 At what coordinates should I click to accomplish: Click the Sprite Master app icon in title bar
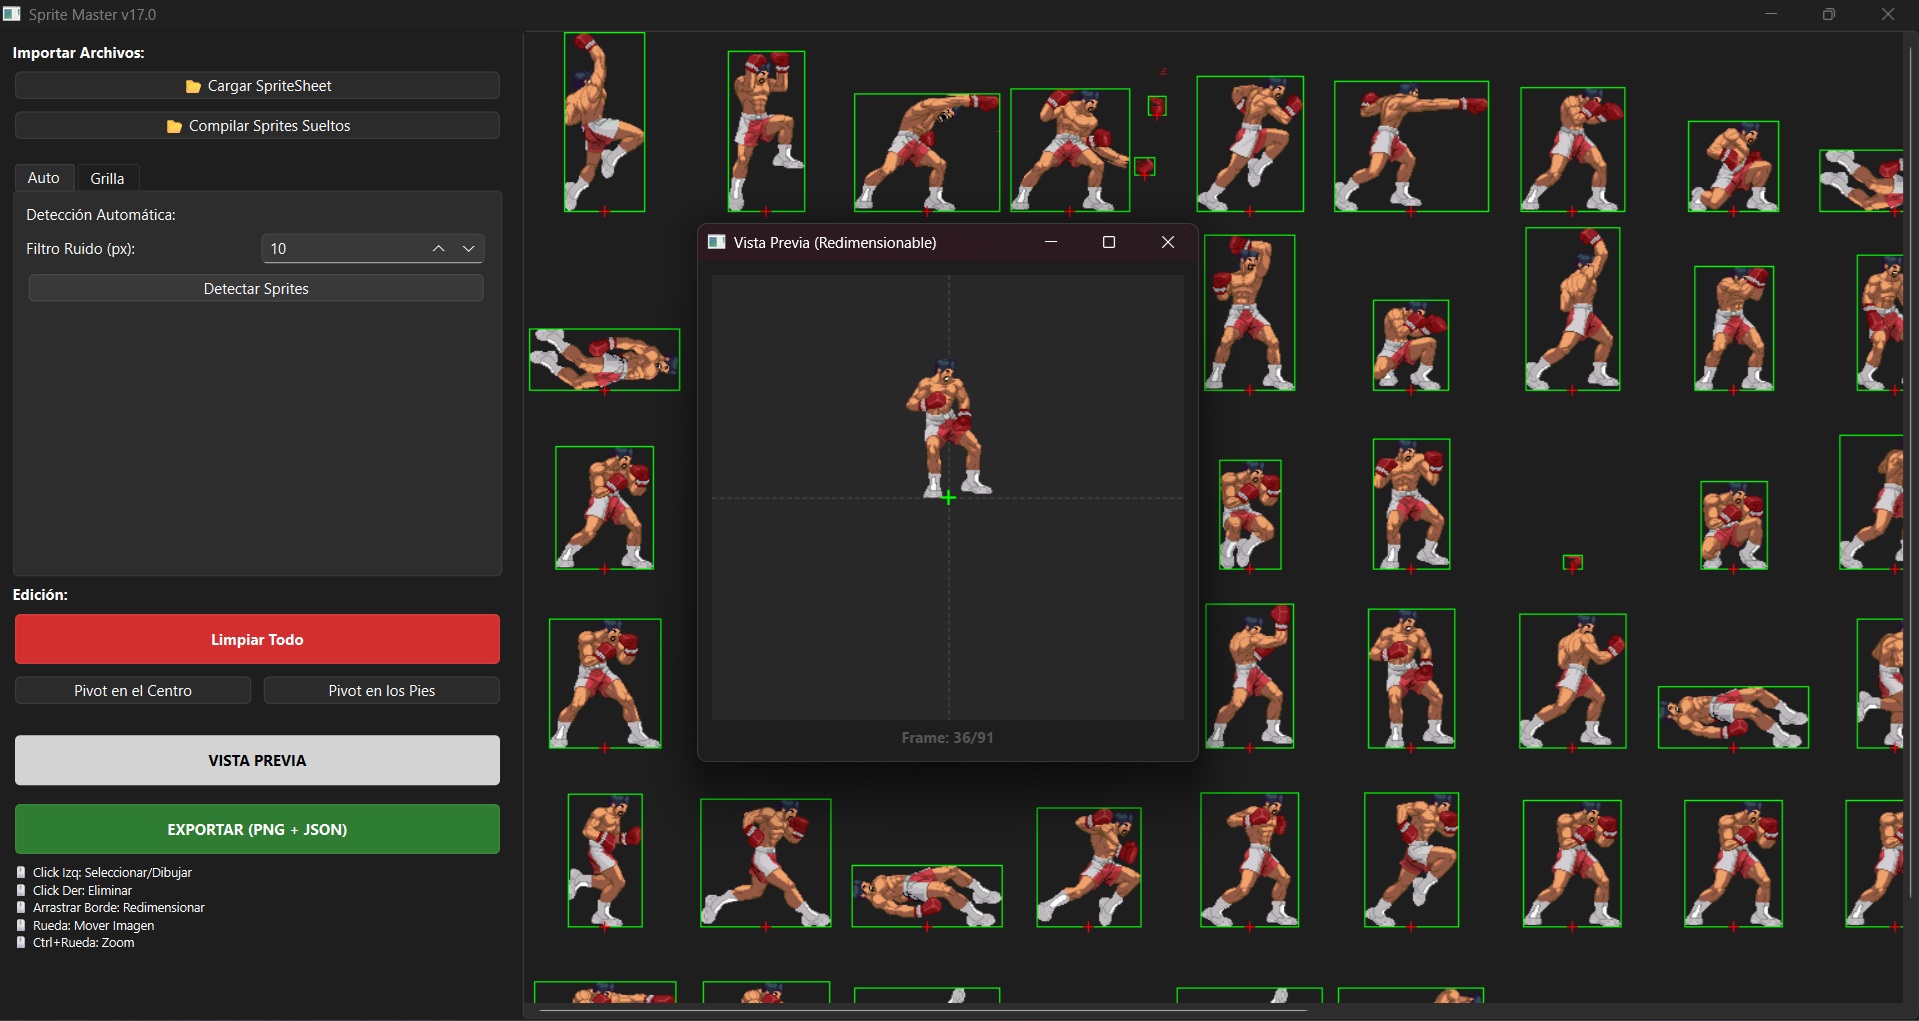point(12,14)
